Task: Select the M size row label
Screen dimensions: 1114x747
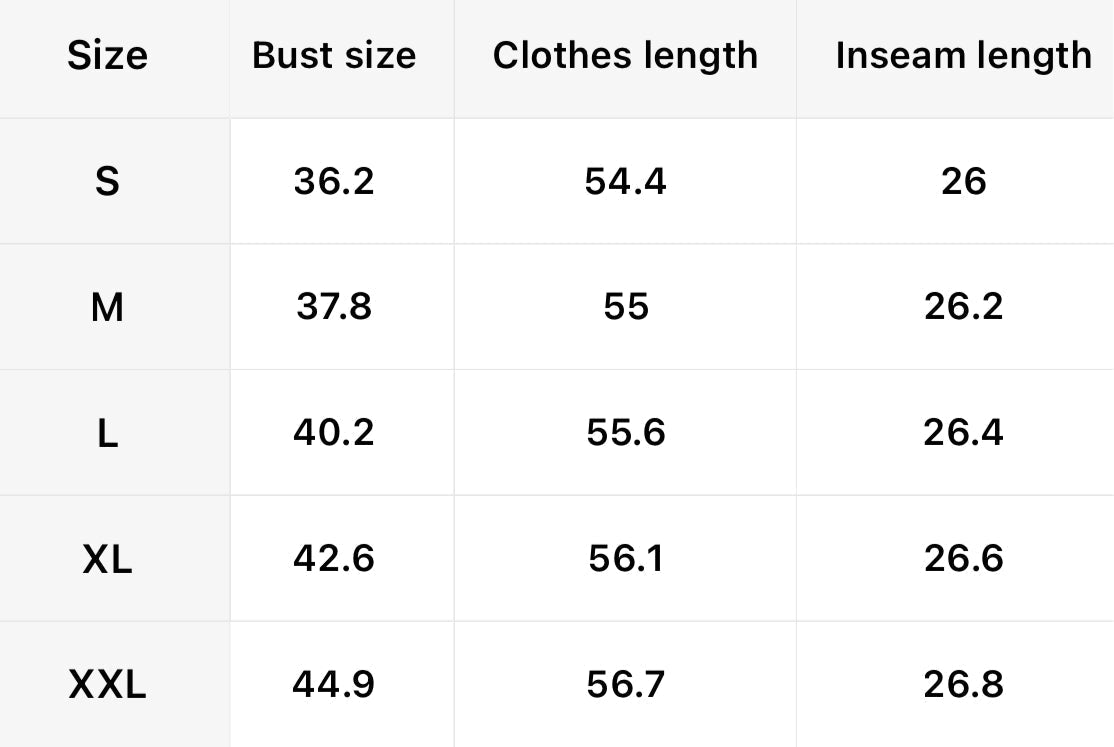Action: [107, 307]
